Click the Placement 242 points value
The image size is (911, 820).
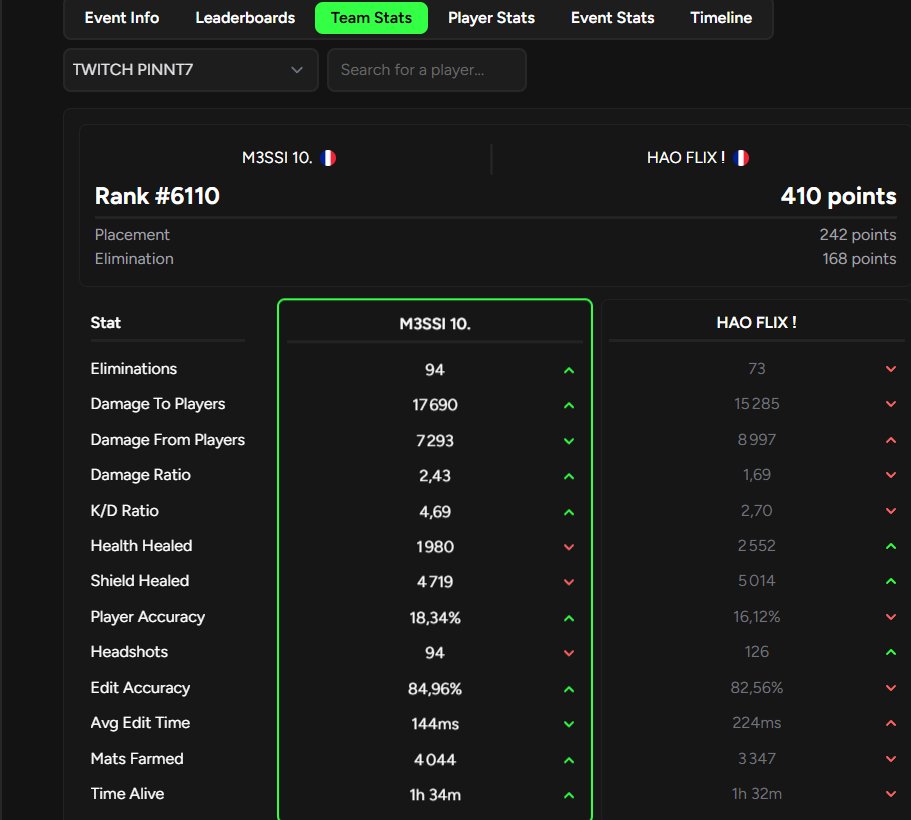tap(858, 235)
